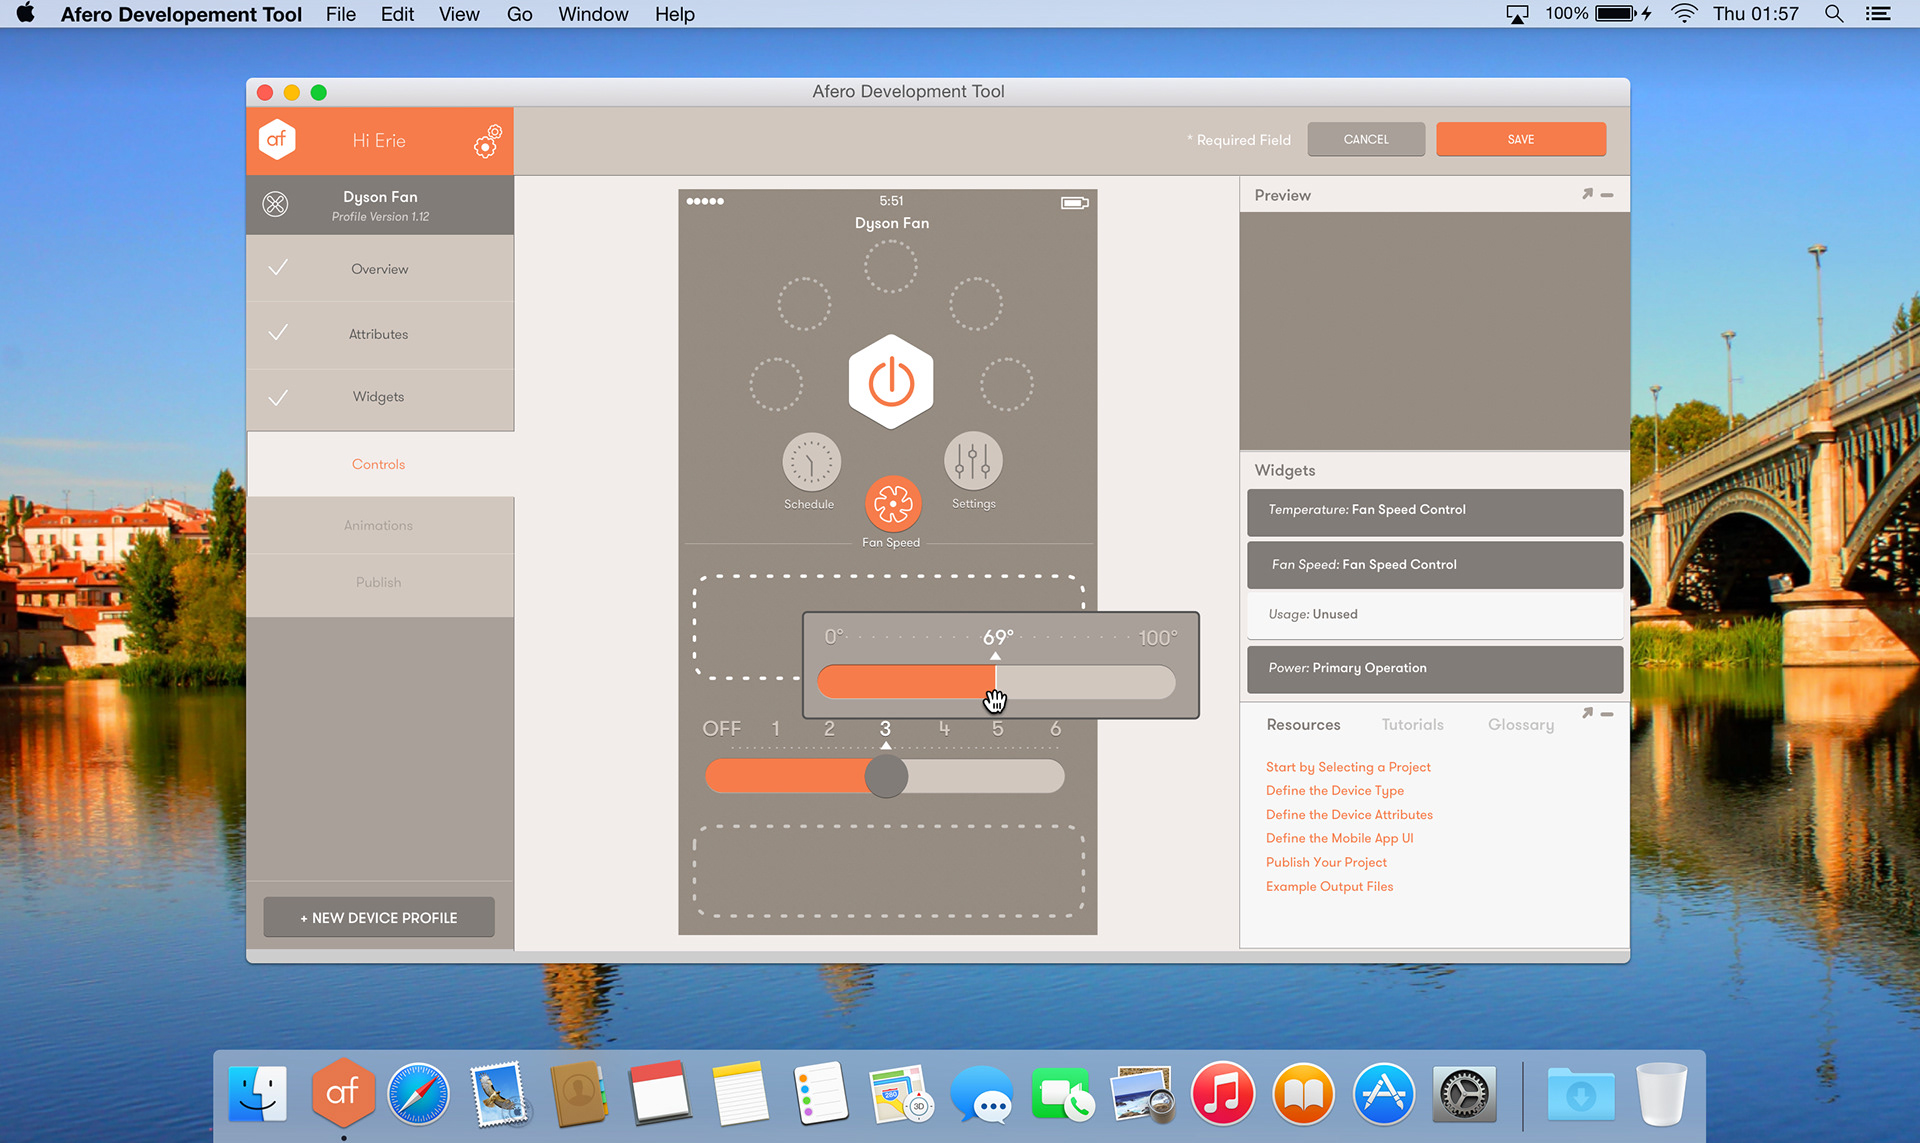1920x1143 pixels.
Task: Open Define the Device Type link
Action: click(1335, 790)
